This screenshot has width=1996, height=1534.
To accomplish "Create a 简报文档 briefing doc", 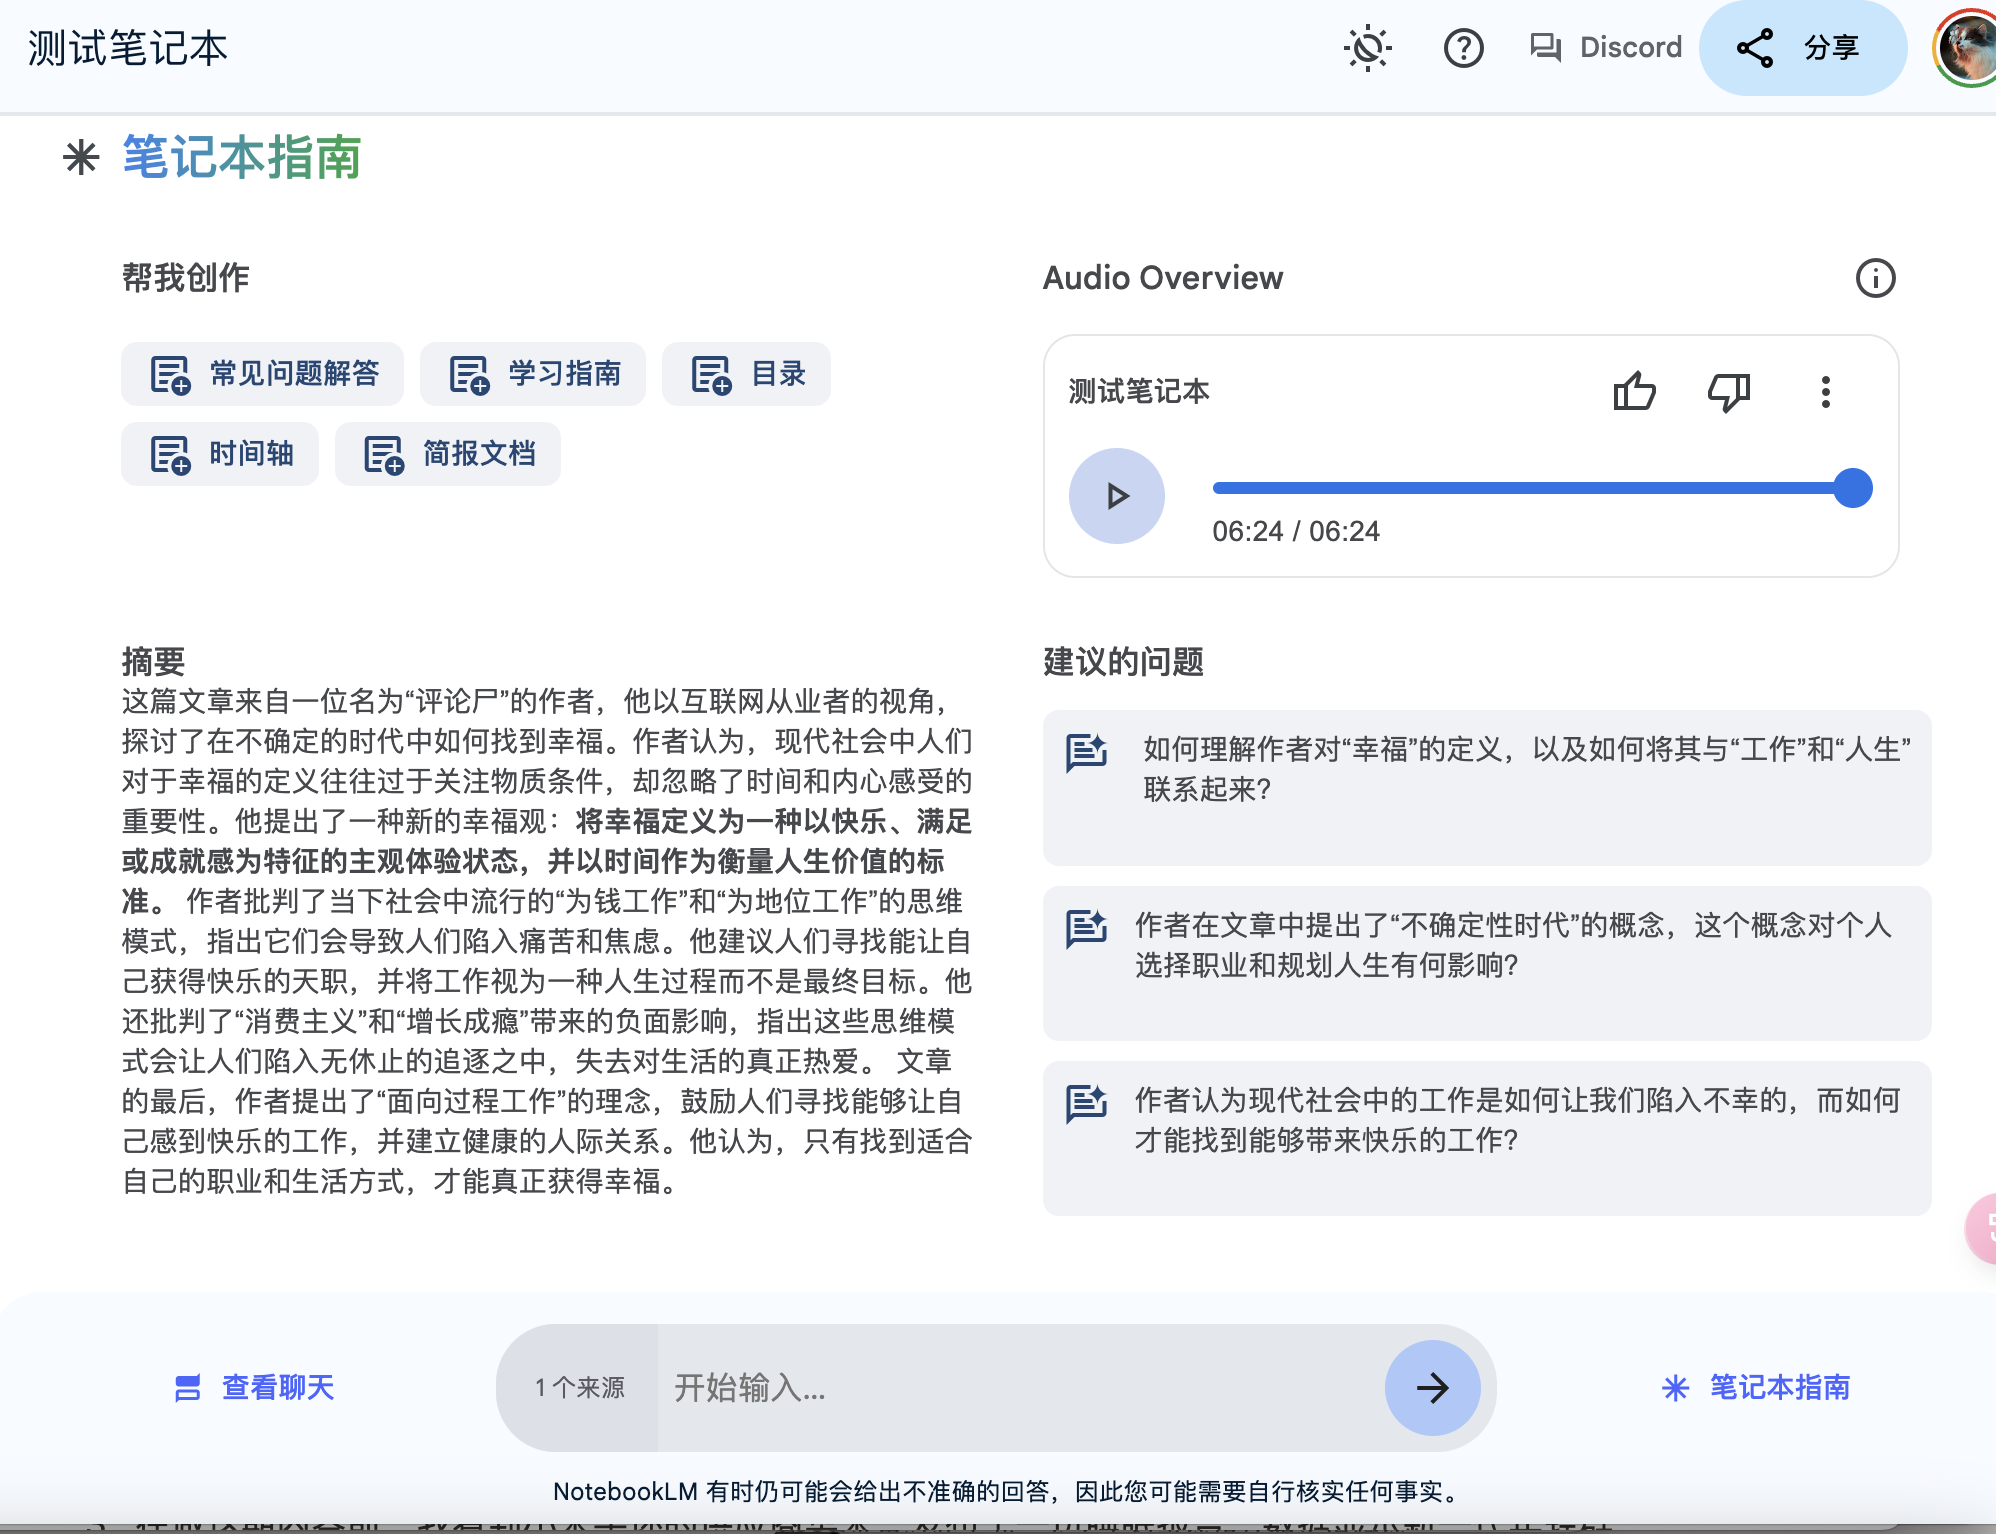I will [x=447, y=454].
